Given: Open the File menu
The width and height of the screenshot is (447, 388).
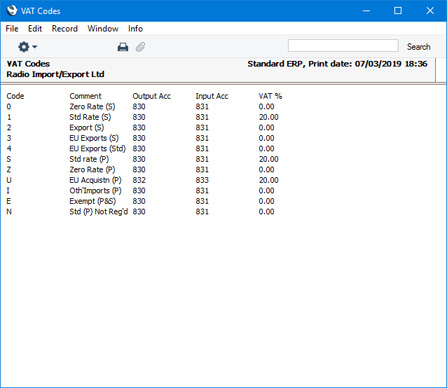Looking at the screenshot, I should [x=12, y=29].
